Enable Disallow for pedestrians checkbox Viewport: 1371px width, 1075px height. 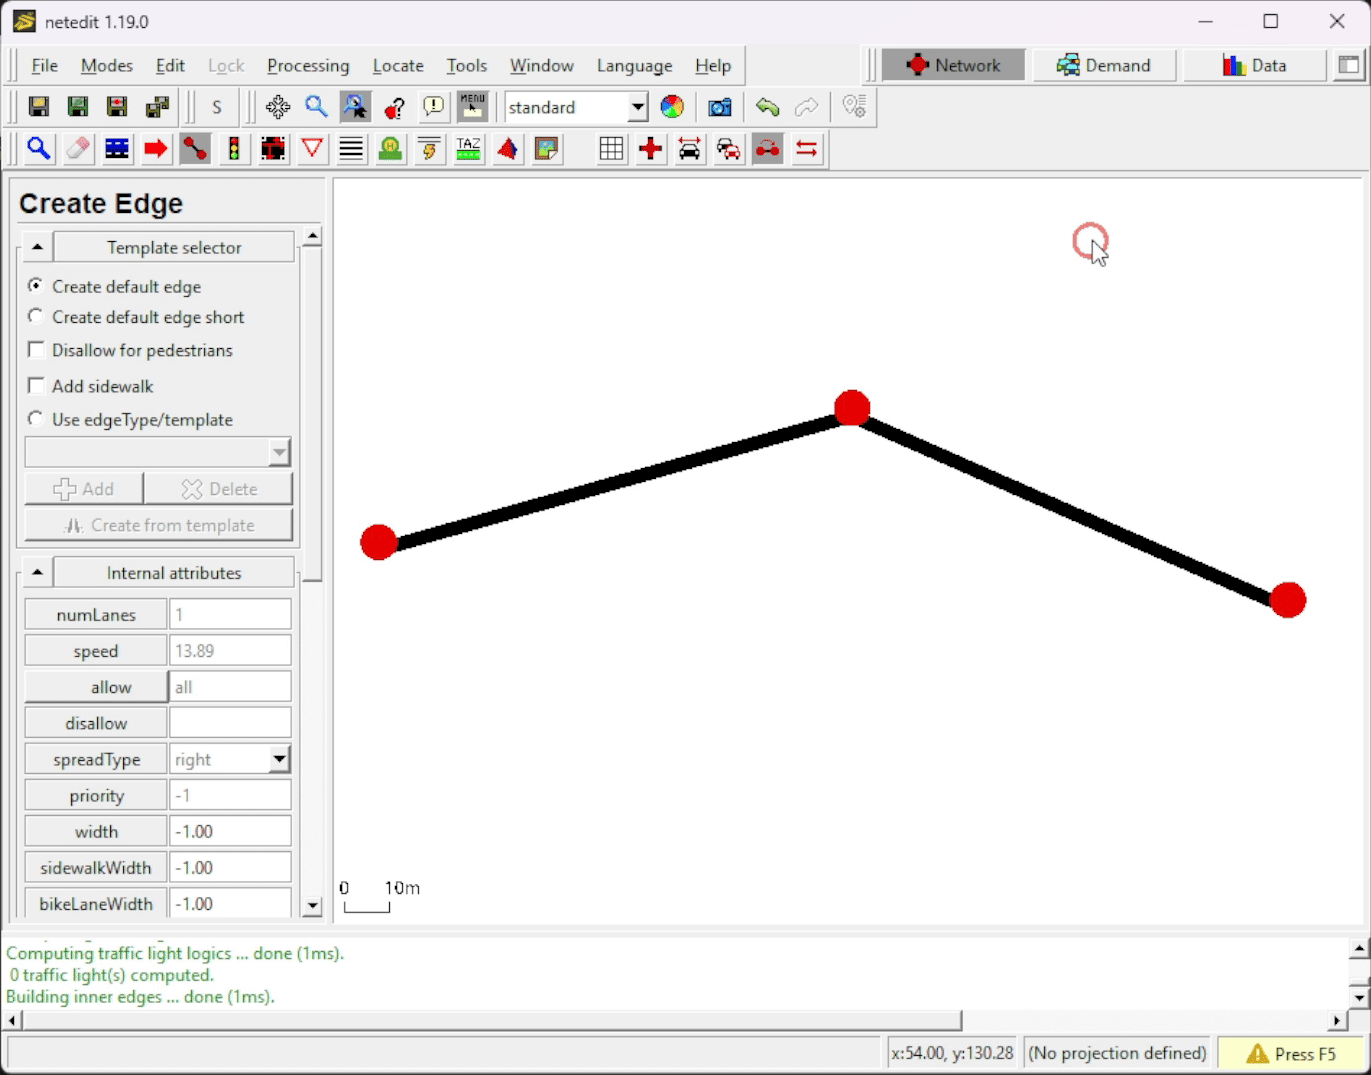pos(37,350)
